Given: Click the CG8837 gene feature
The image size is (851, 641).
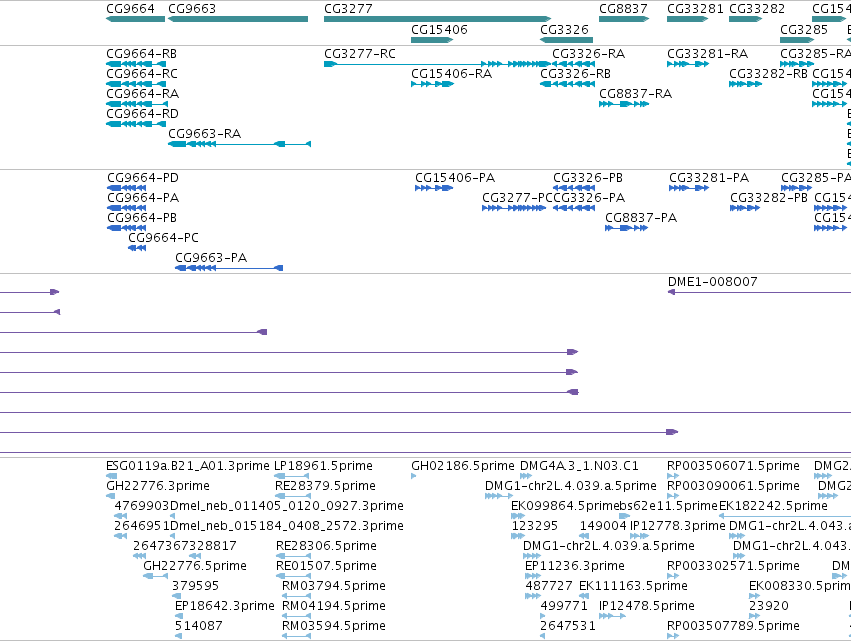Looking at the screenshot, I should pos(624,19).
